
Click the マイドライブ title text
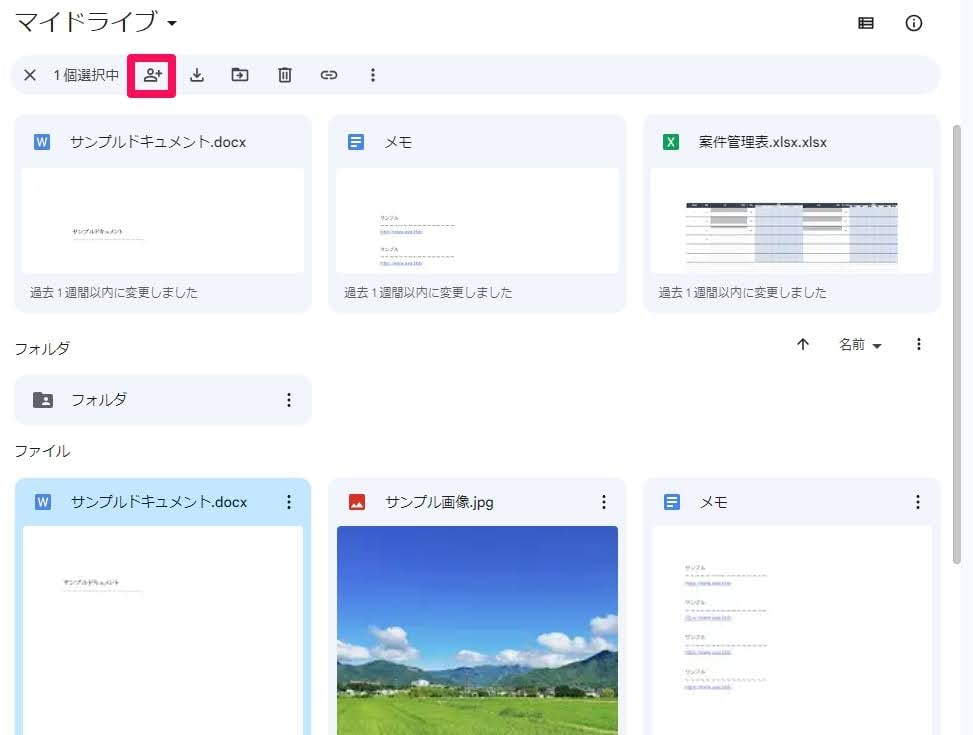point(86,22)
